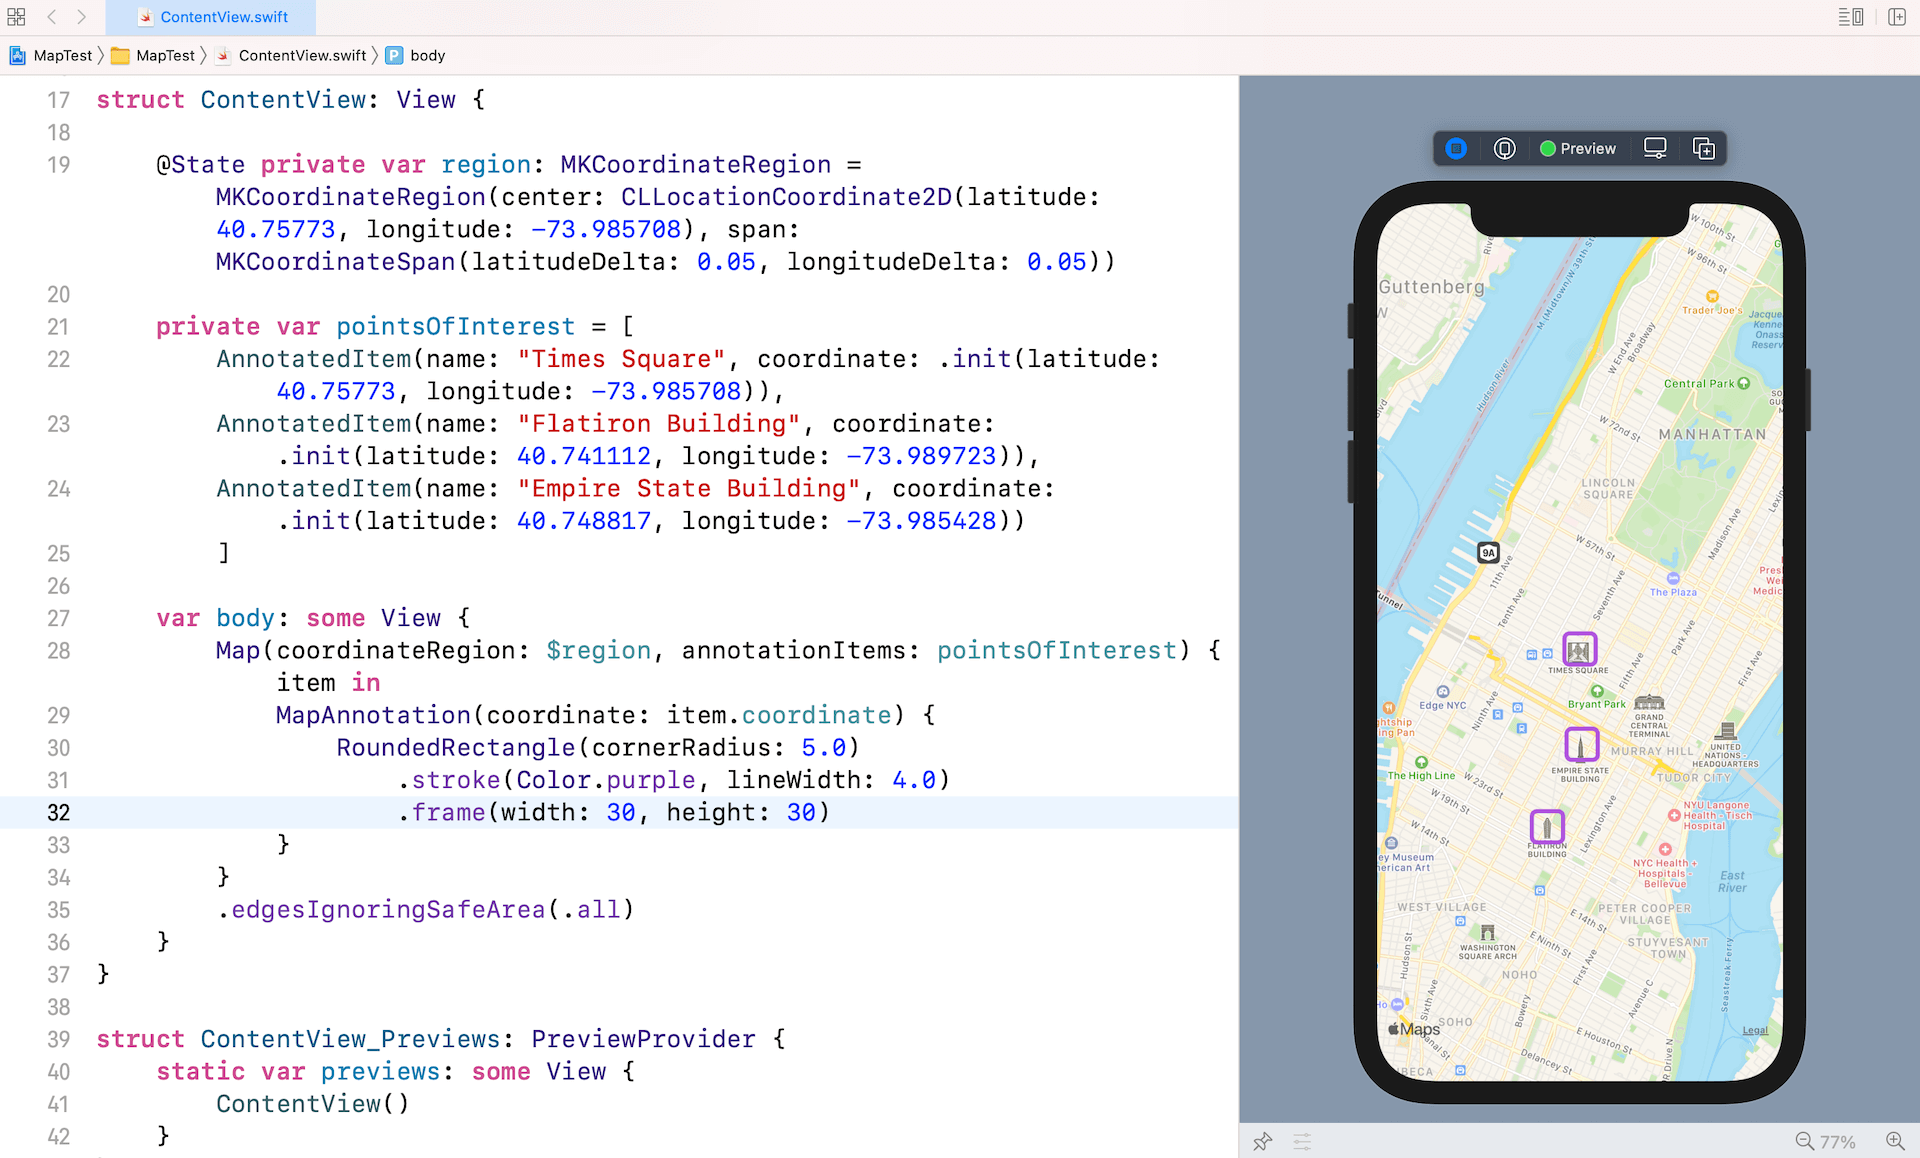Navigate back with left chevron
Image resolution: width=1920 pixels, height=1158 pixels.
click(51, 17)
